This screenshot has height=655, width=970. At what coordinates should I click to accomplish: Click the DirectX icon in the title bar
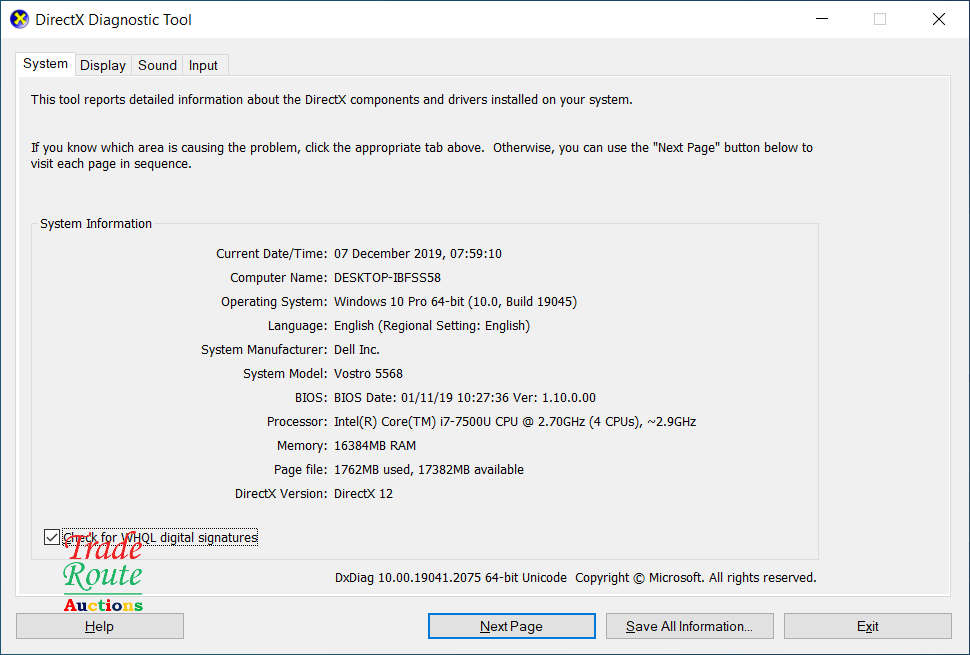(19, 18)
